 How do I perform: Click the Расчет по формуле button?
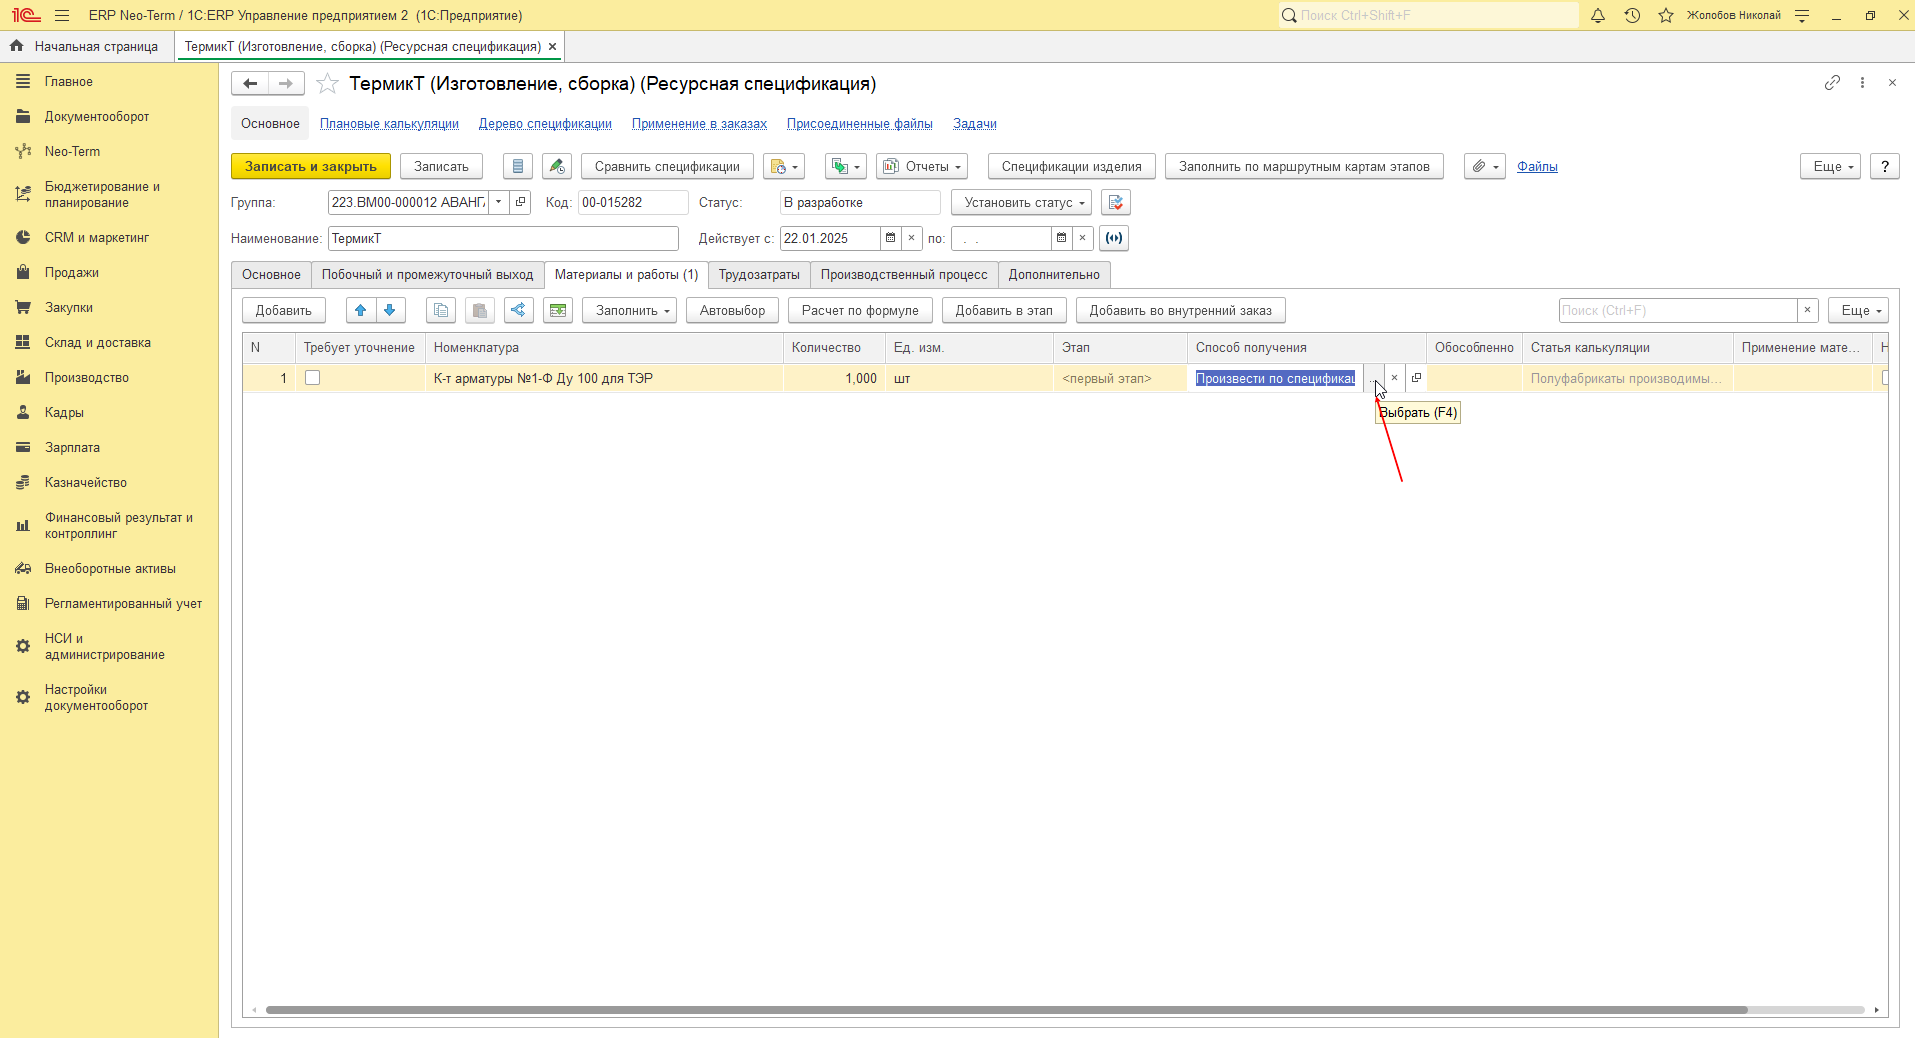[x=860, y=311]
